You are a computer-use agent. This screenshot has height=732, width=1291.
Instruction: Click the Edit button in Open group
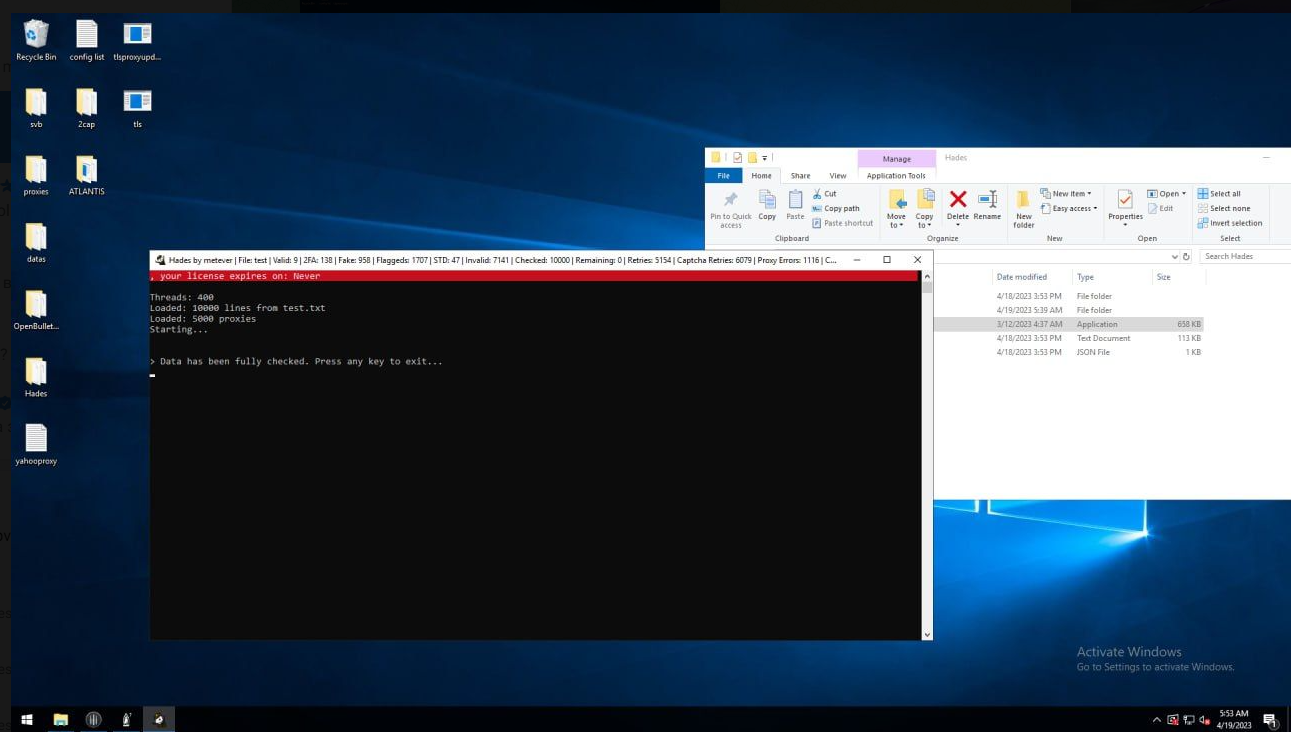click(1160, 208)
